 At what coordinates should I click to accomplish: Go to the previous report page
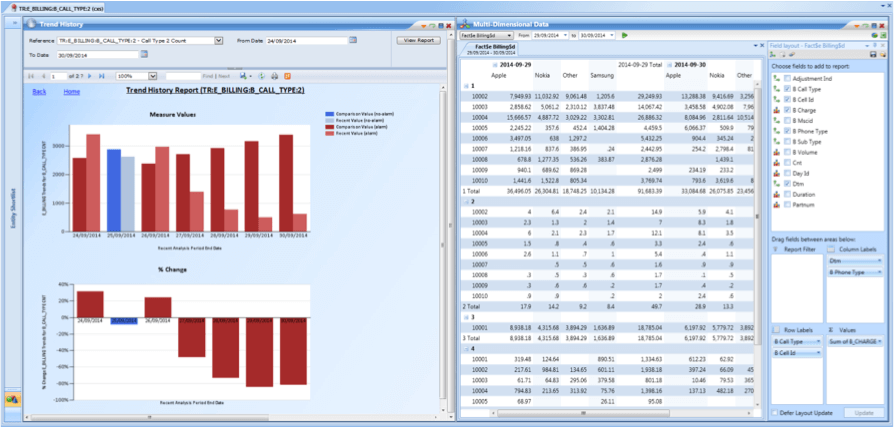point(42,76)
